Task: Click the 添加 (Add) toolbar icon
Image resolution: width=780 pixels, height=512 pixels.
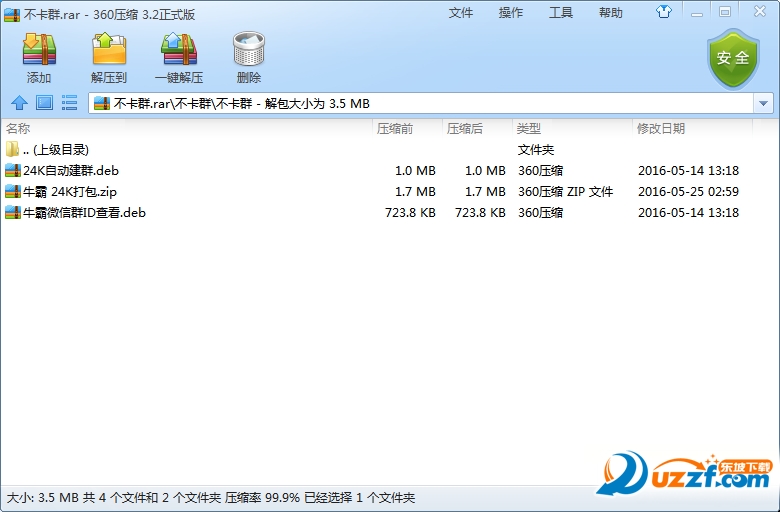Action: click(x=39, y=49)
